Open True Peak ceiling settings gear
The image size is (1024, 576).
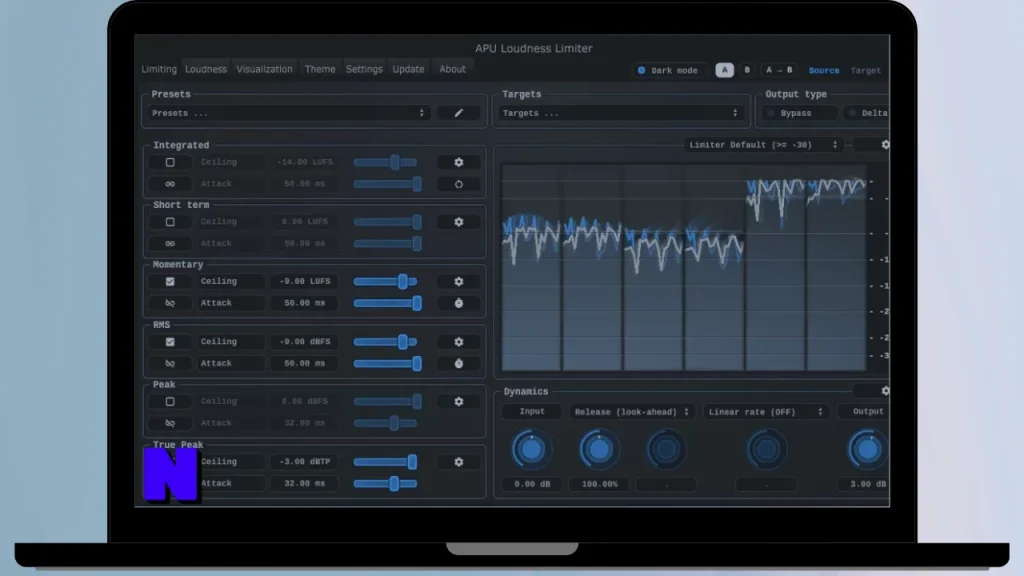tap(458, 462)
